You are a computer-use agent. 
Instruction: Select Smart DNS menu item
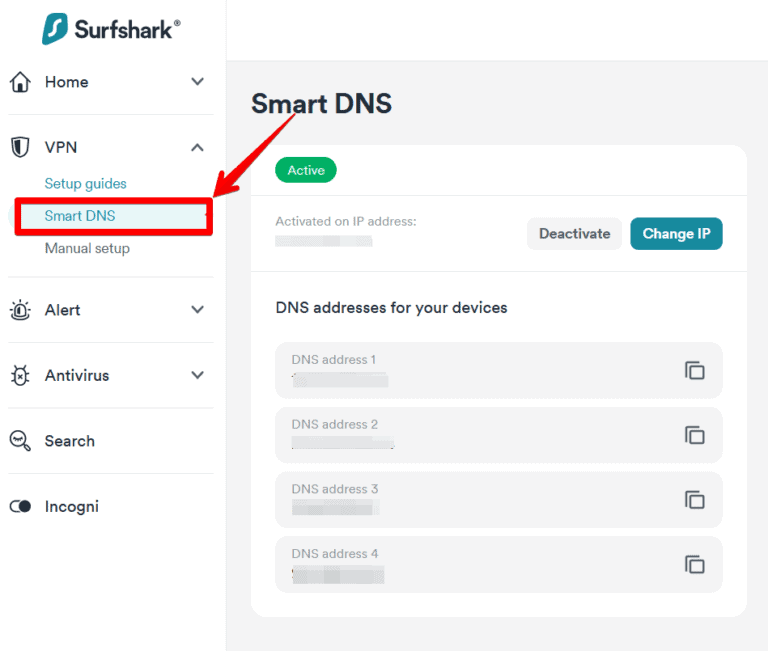80,216
